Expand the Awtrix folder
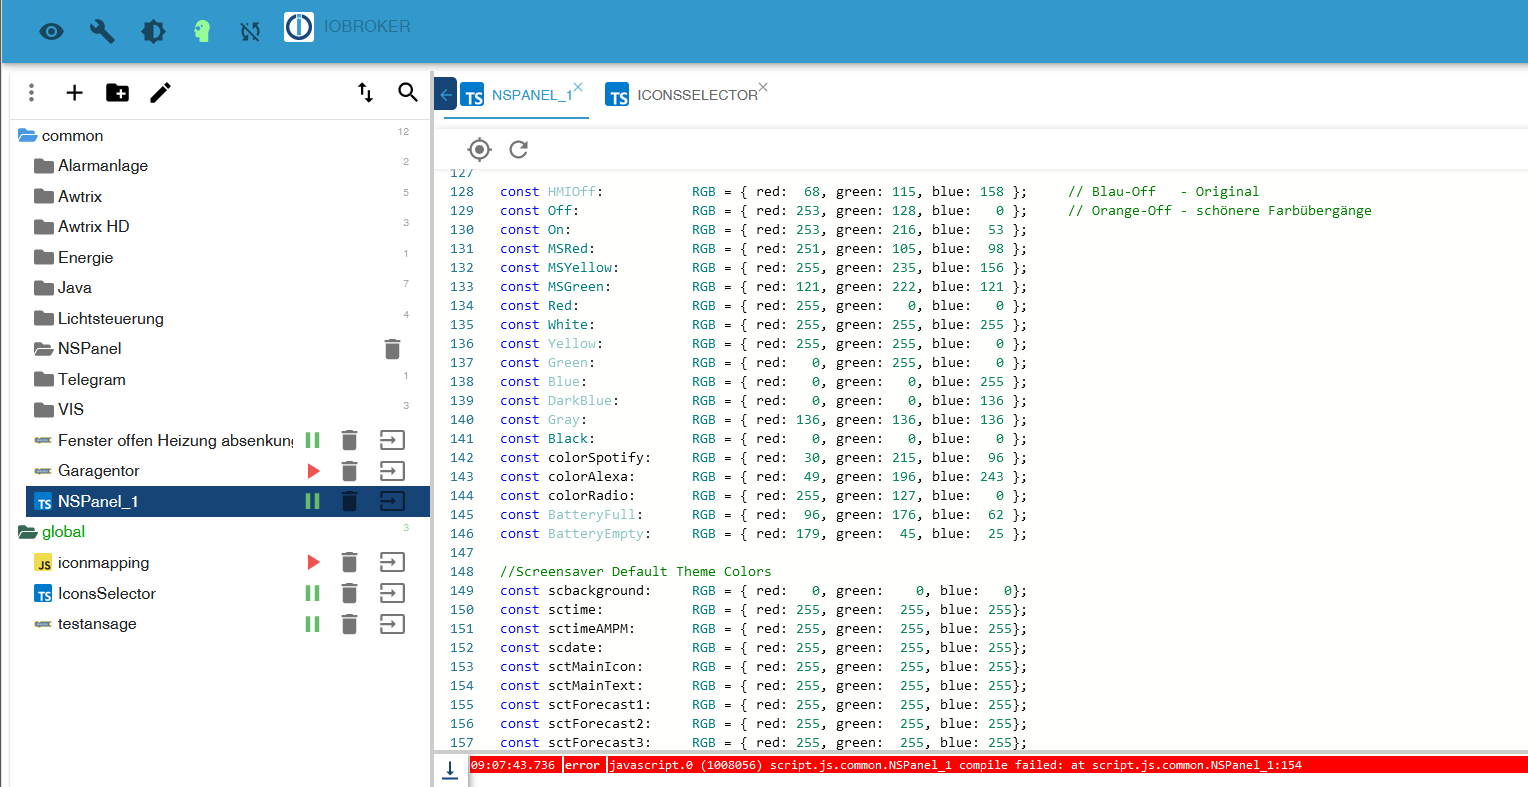 tap(43, 197)
